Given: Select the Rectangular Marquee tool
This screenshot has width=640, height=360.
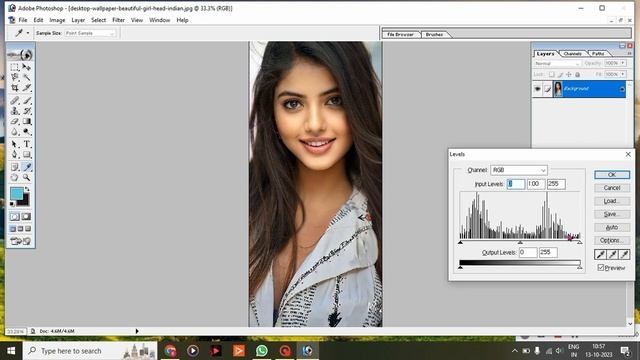Looking at the screenshot, I should click(x=15, y=67).
